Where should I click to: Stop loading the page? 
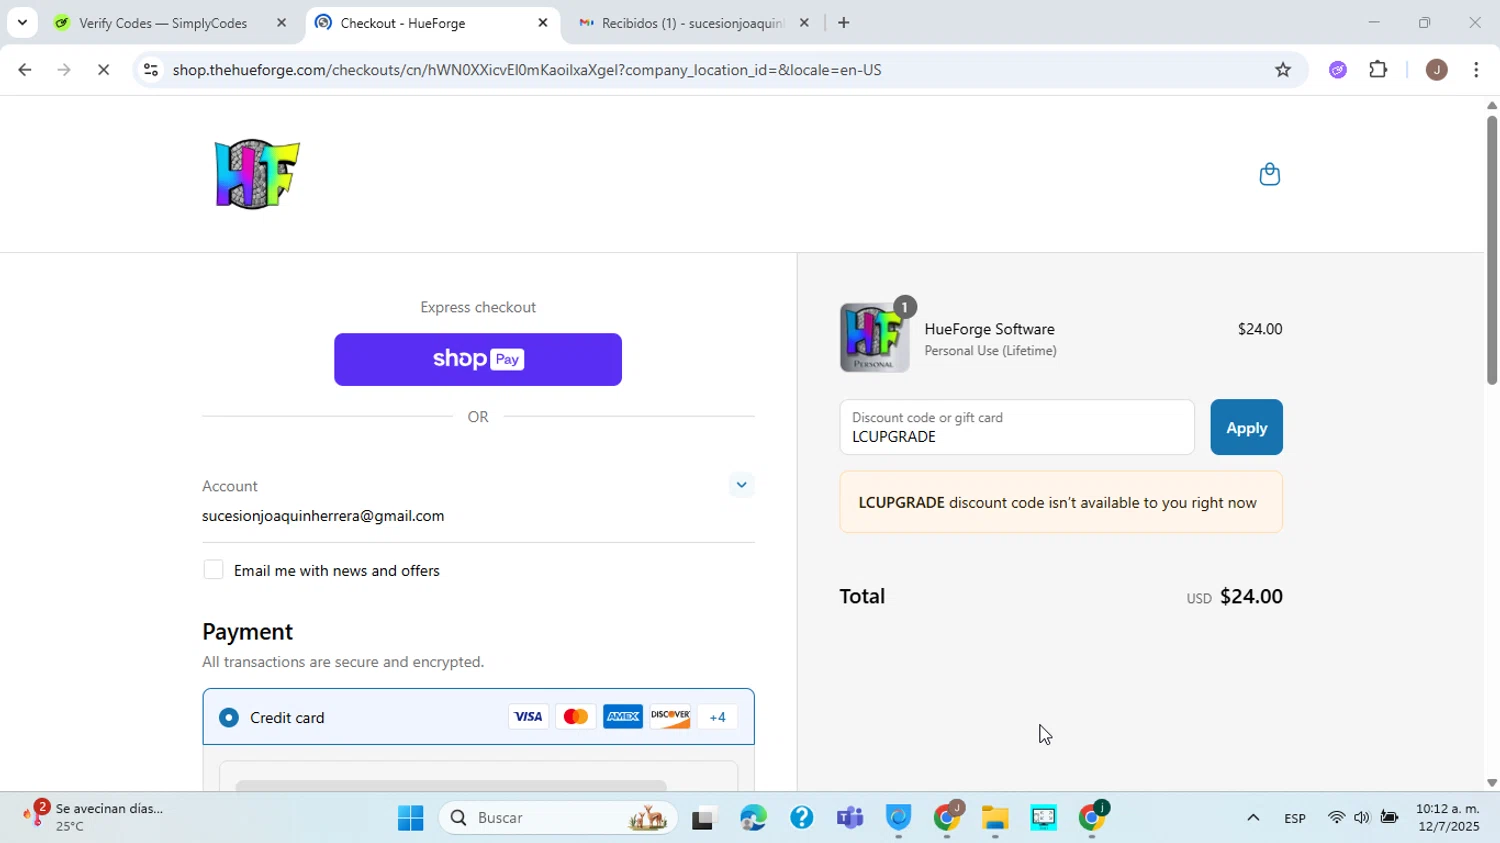(x=103, y=69)
